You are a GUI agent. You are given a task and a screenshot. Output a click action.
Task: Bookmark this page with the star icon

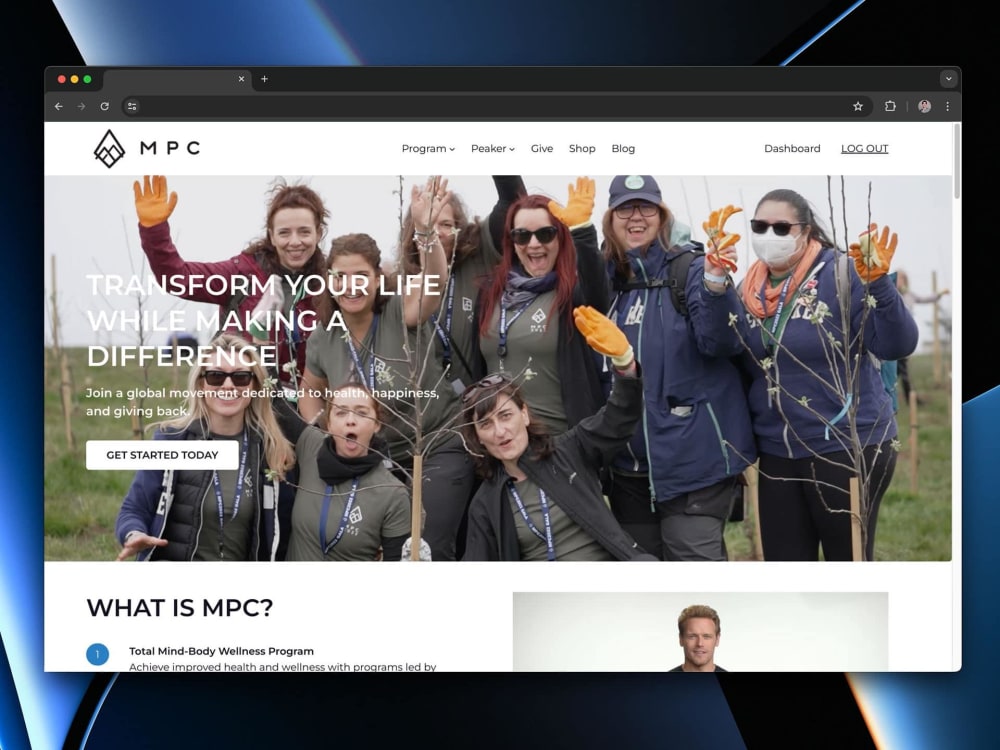858,107
